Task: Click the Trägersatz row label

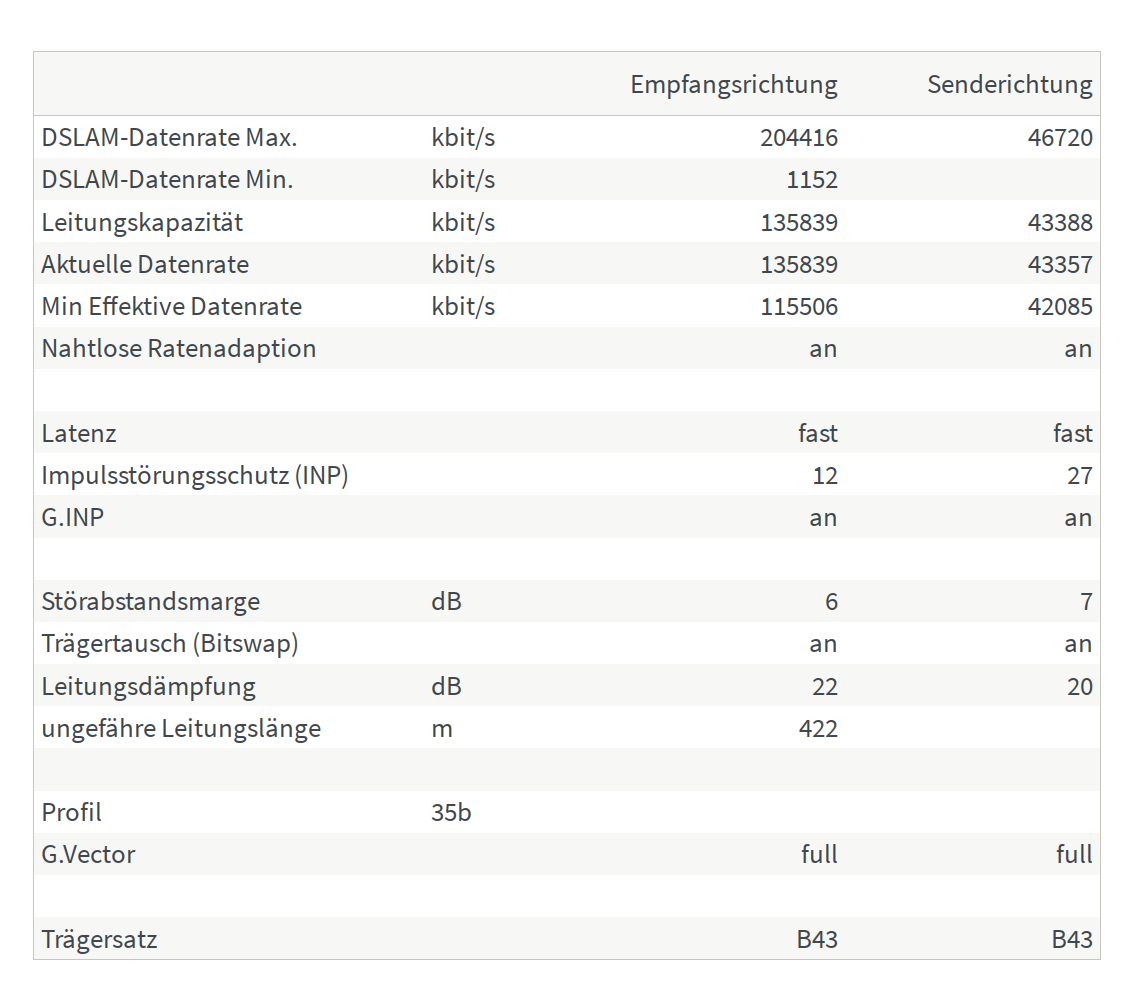Action: tap(100, 939)
